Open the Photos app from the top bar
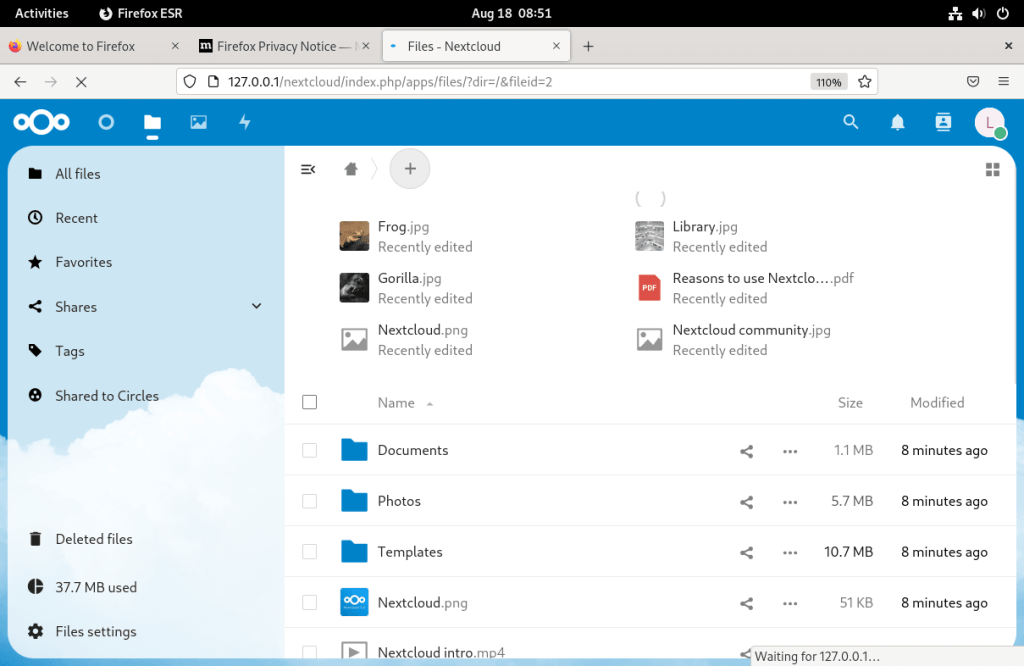The height and width of the screenshot is (666, 1024). click(198, 122)
